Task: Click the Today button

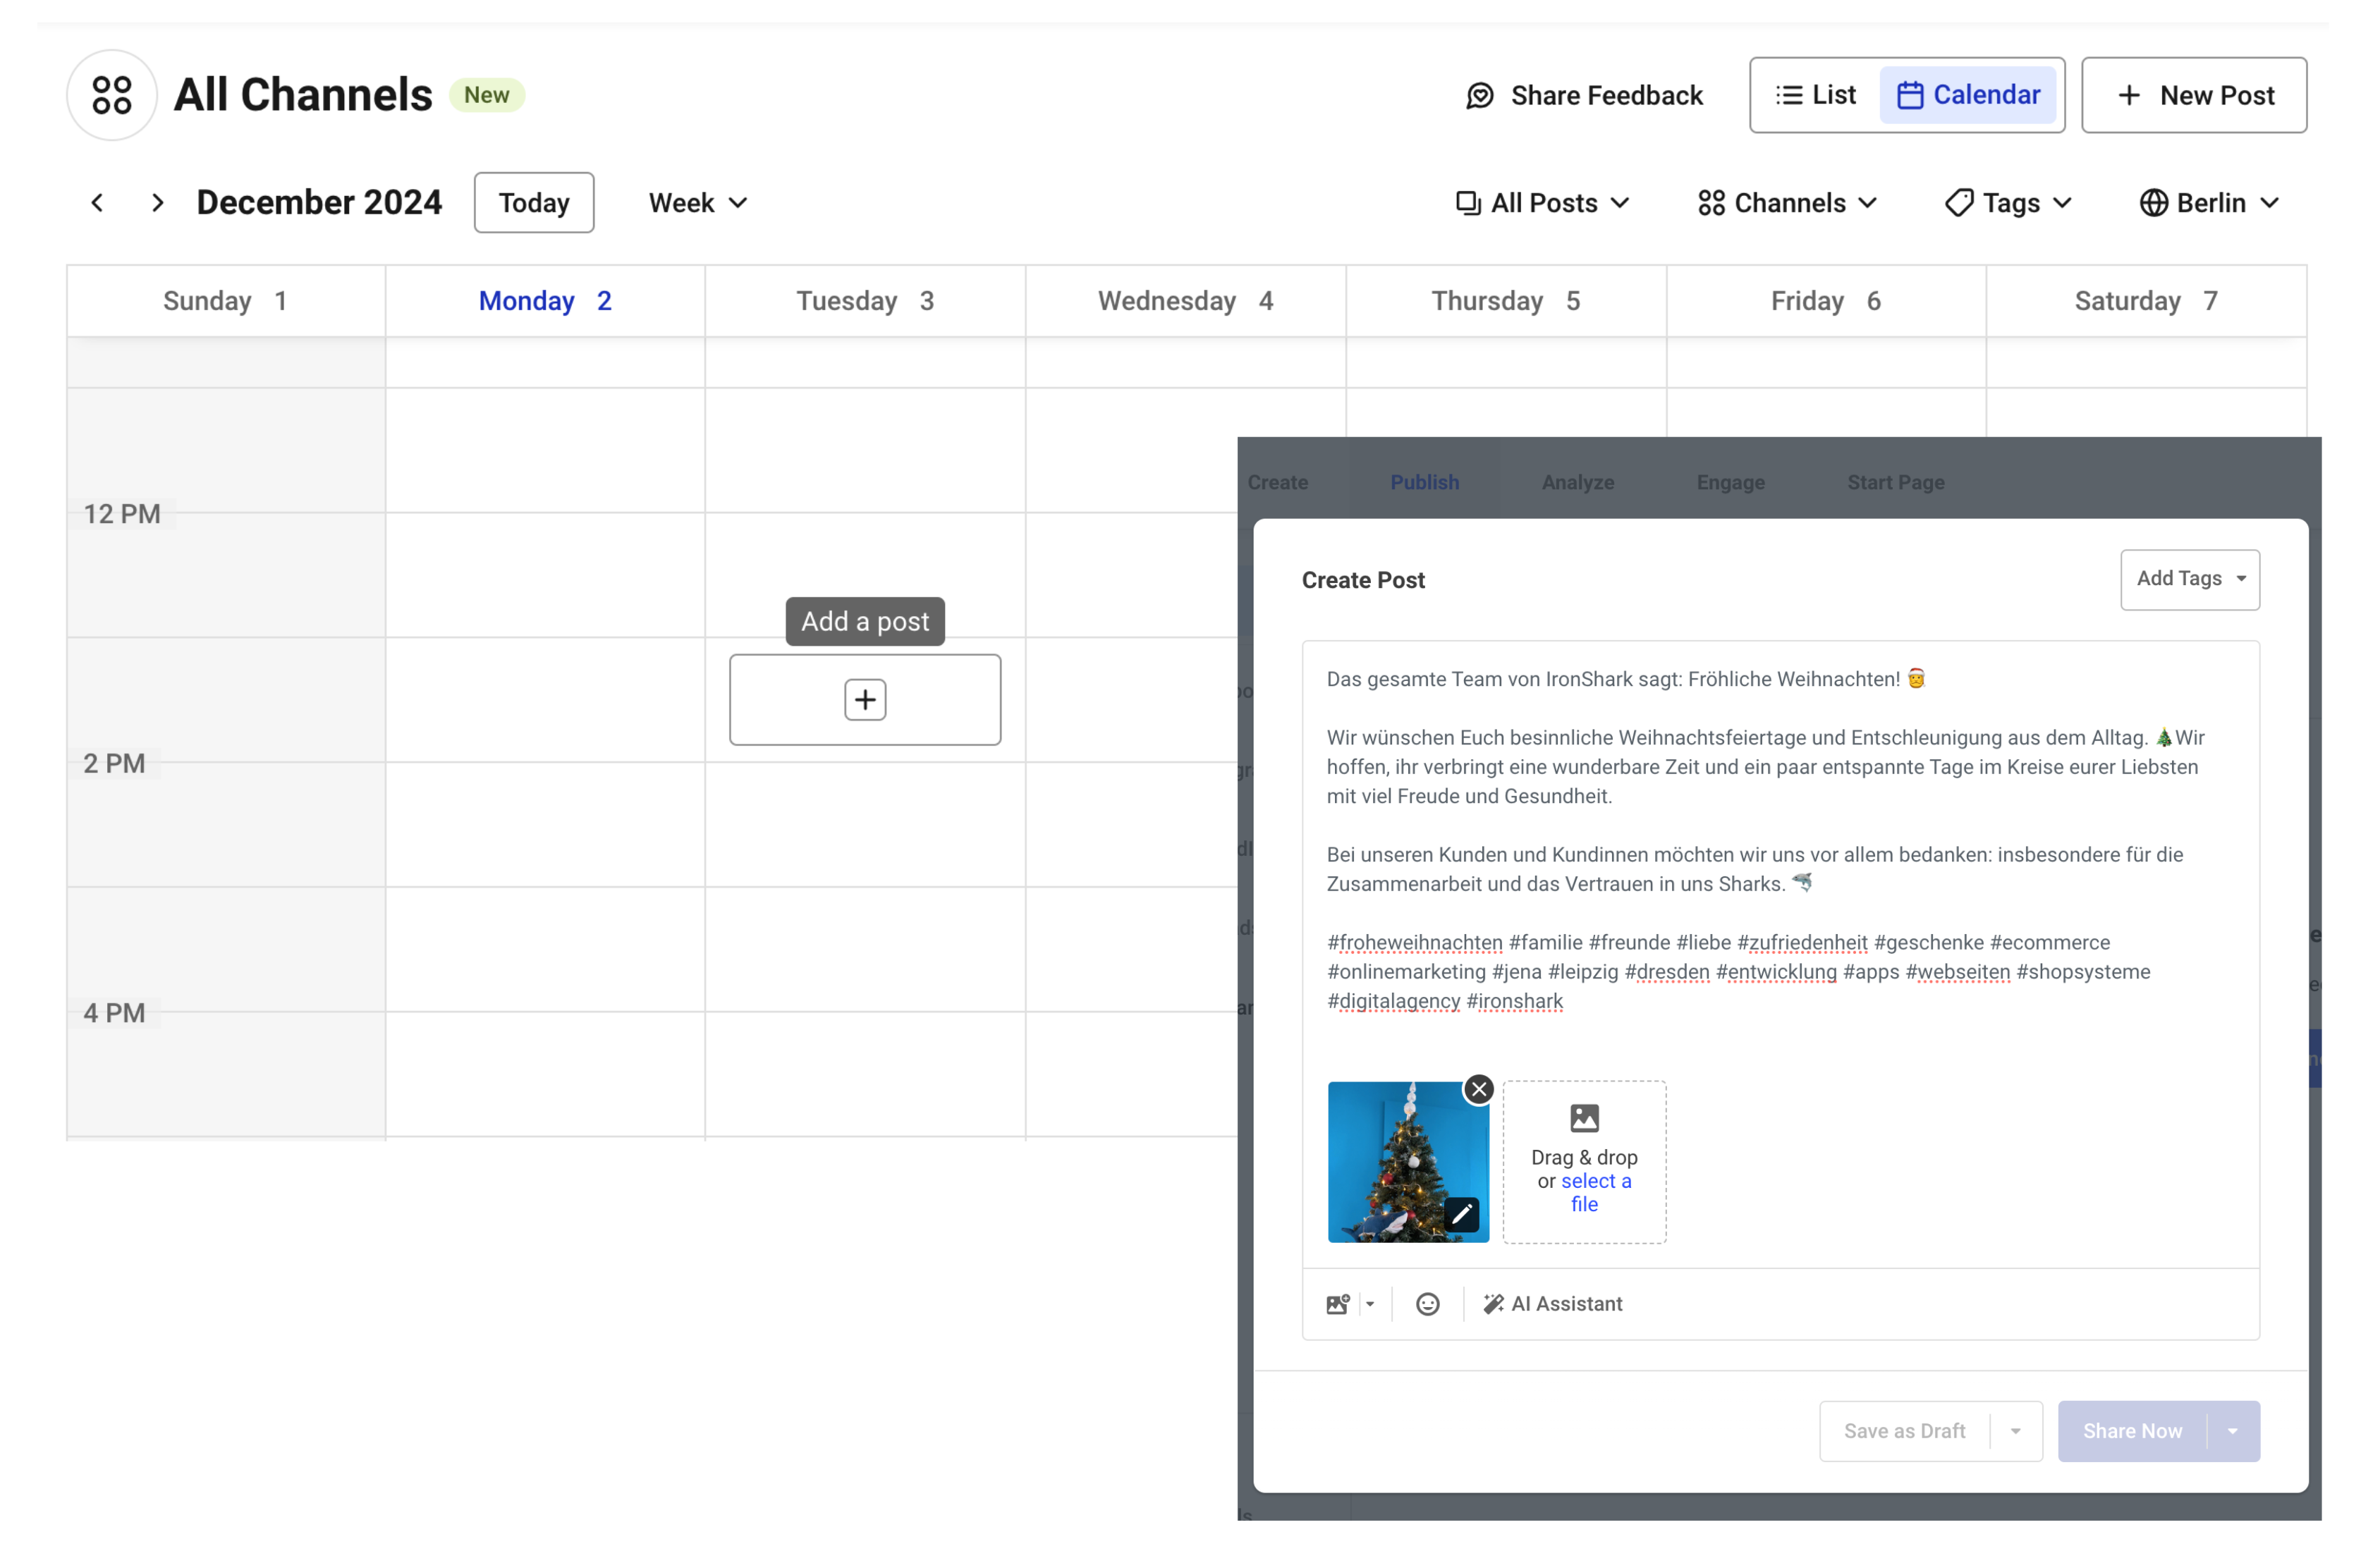Action: [534, 203]
